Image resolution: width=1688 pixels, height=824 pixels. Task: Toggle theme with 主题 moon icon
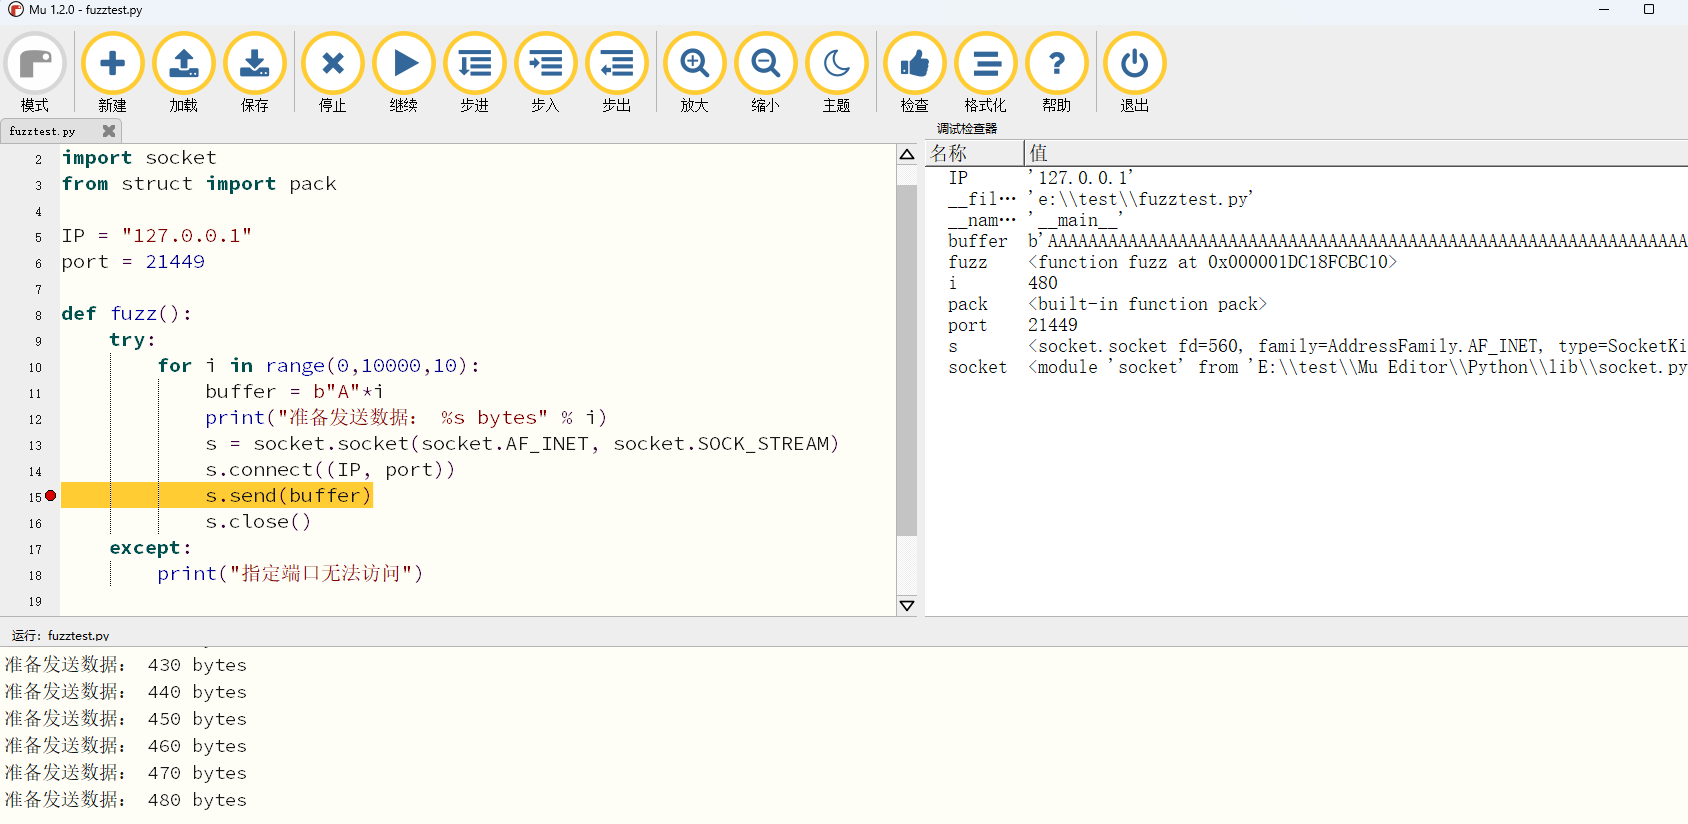(836, 72)
